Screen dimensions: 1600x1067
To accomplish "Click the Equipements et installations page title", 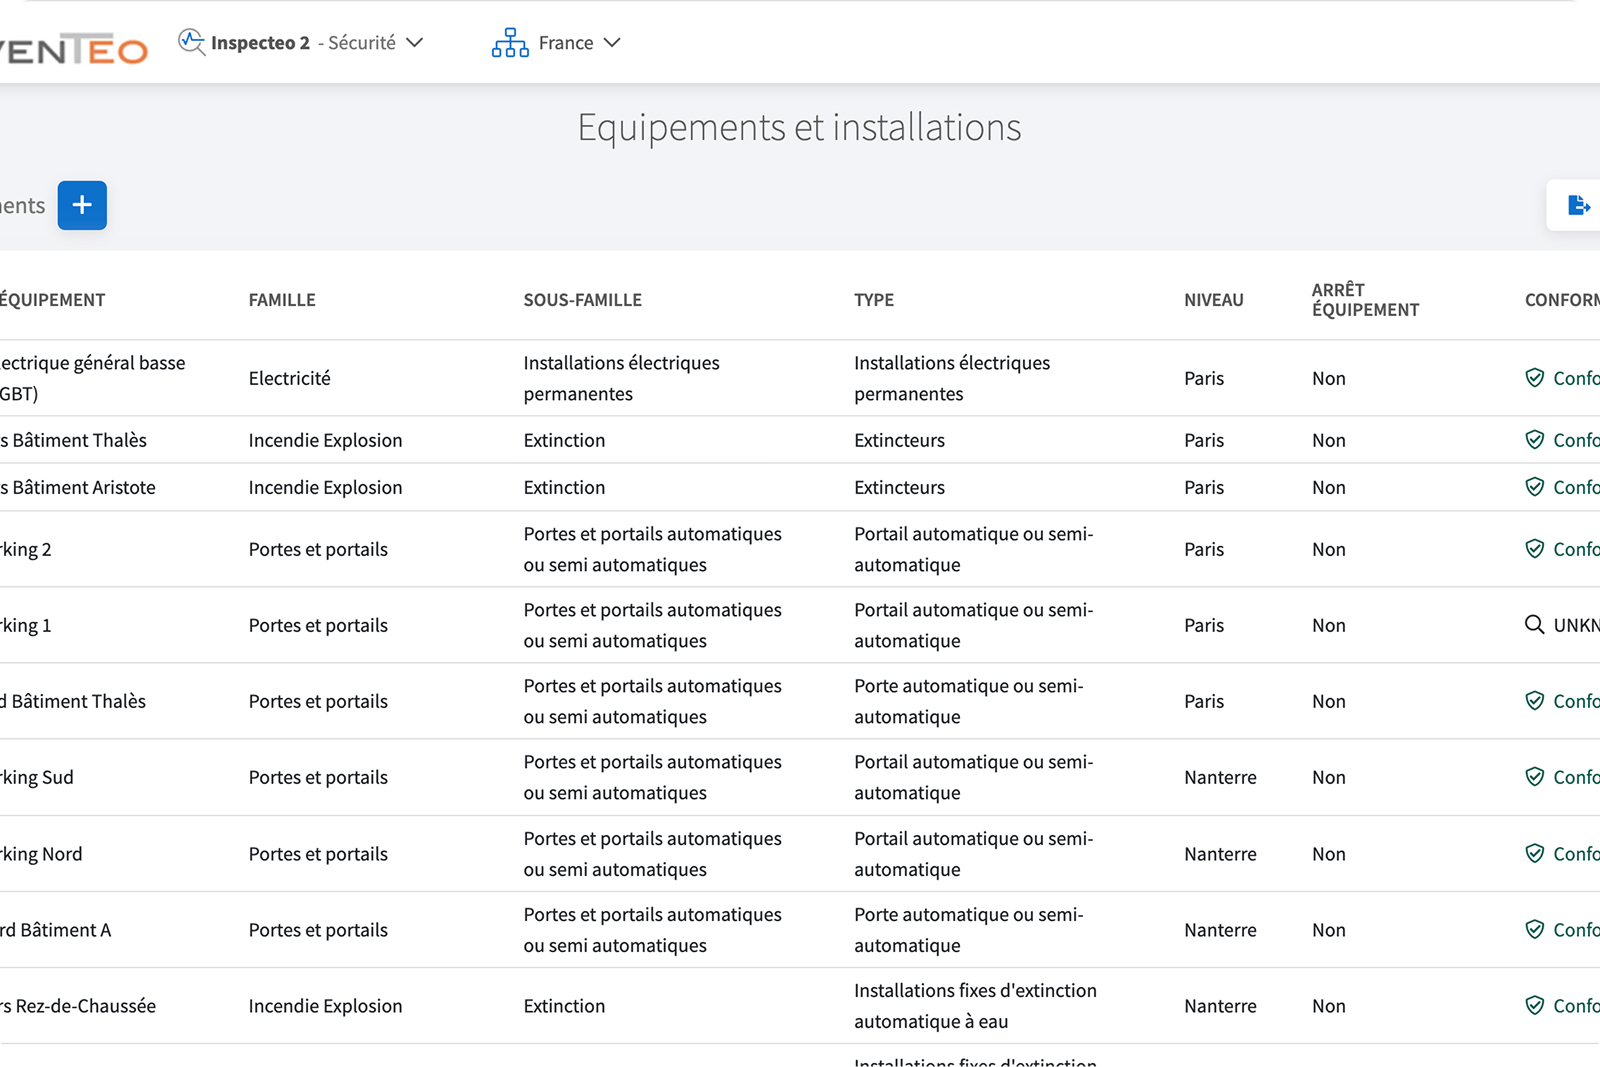I will click(x=799, y=127).
